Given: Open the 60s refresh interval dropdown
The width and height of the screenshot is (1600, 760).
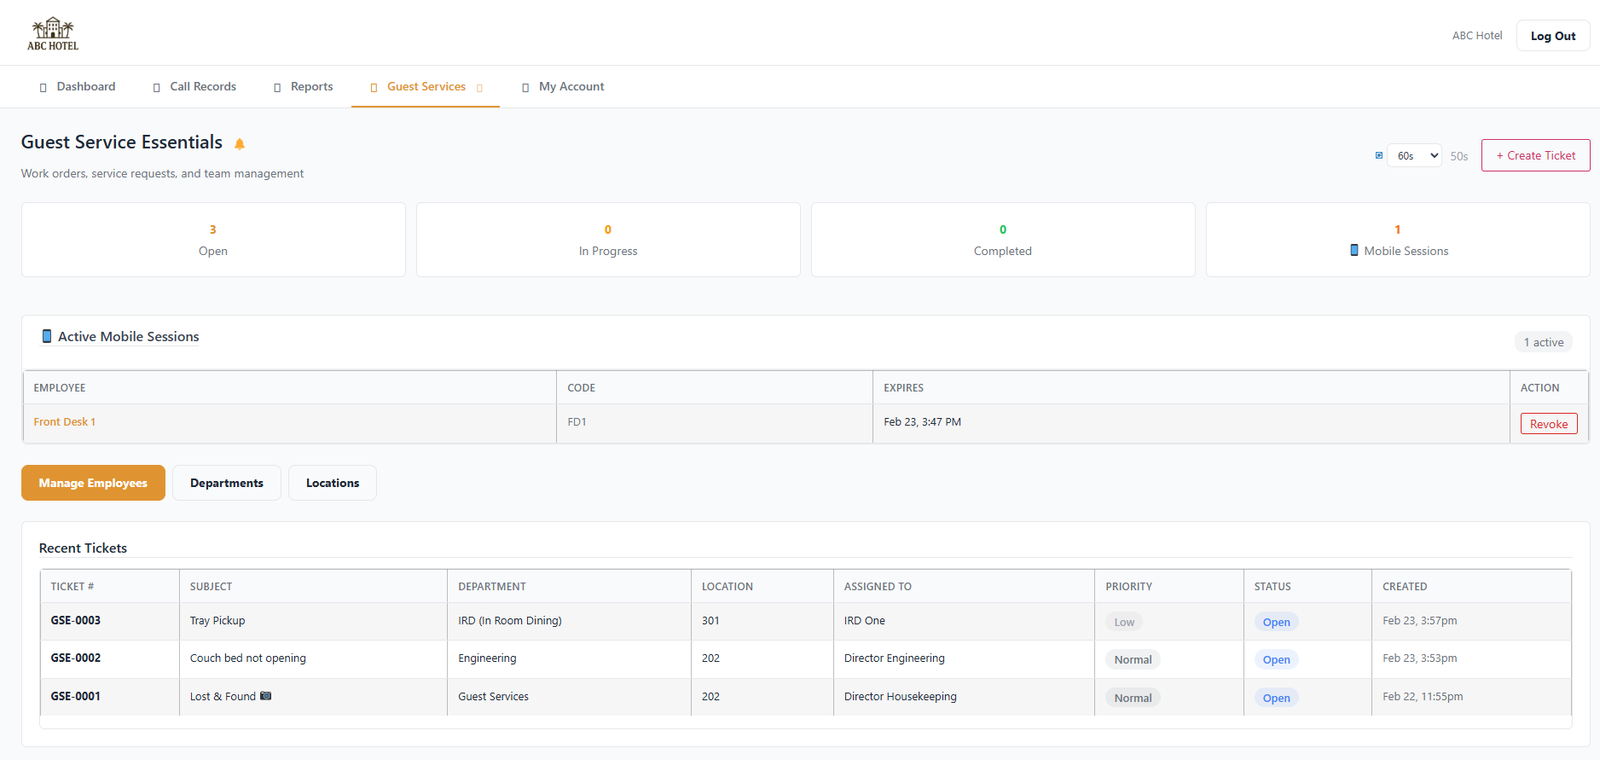Looking at the screenshot, I should coord(1414,155).
